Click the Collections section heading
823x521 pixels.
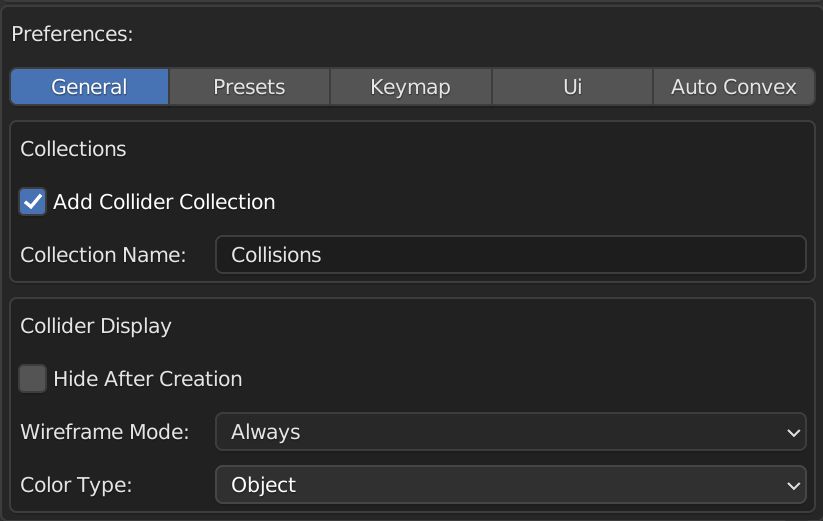coord(73,149)
